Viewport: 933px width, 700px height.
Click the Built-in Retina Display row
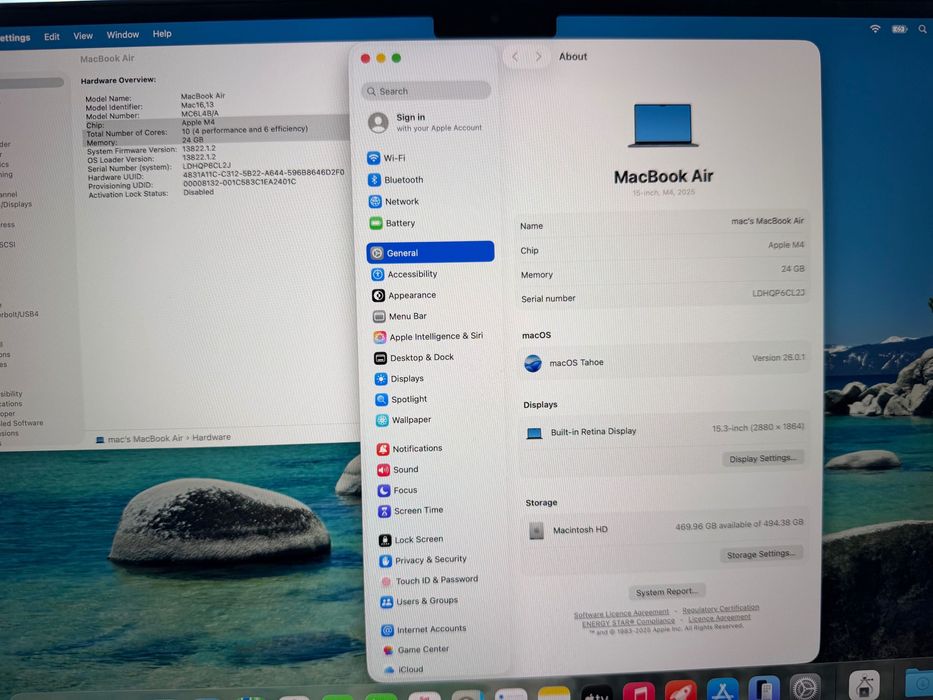664,430
